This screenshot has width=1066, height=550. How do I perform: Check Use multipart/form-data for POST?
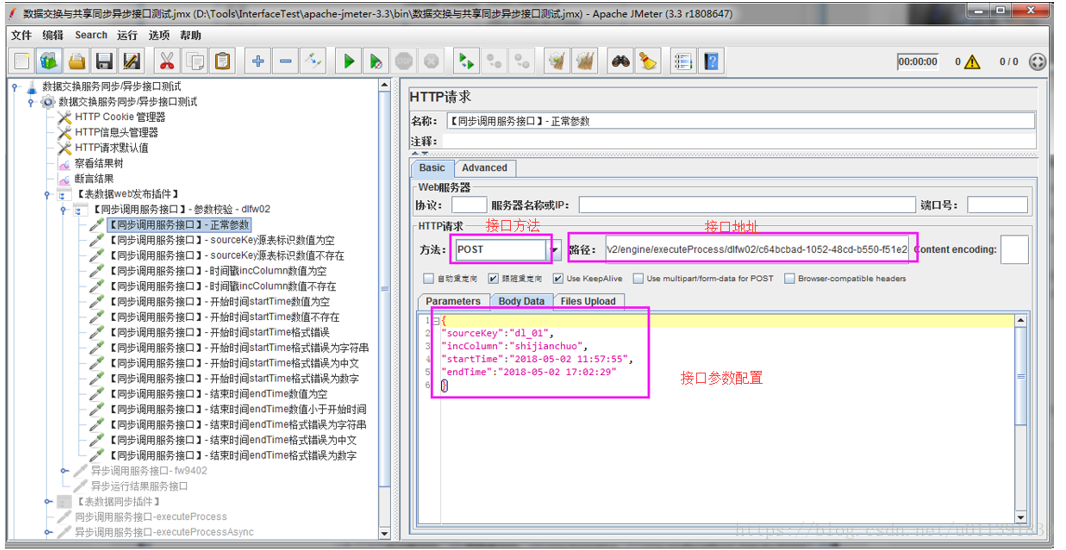(638, 278)
